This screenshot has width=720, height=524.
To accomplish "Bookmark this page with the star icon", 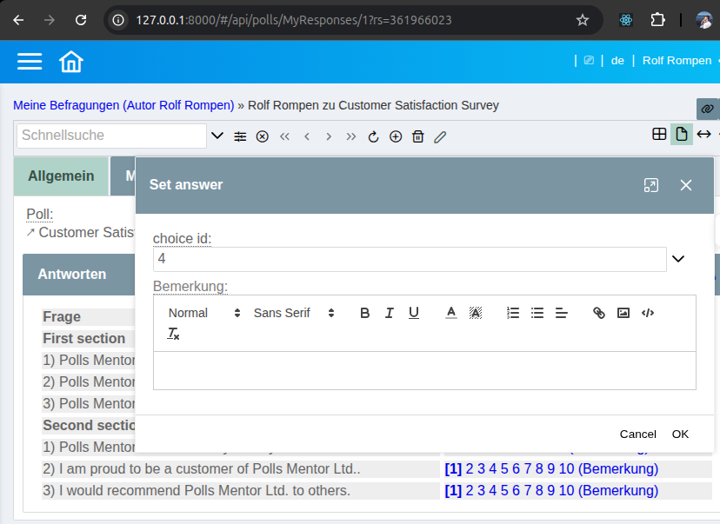I will tap(582, 20).
